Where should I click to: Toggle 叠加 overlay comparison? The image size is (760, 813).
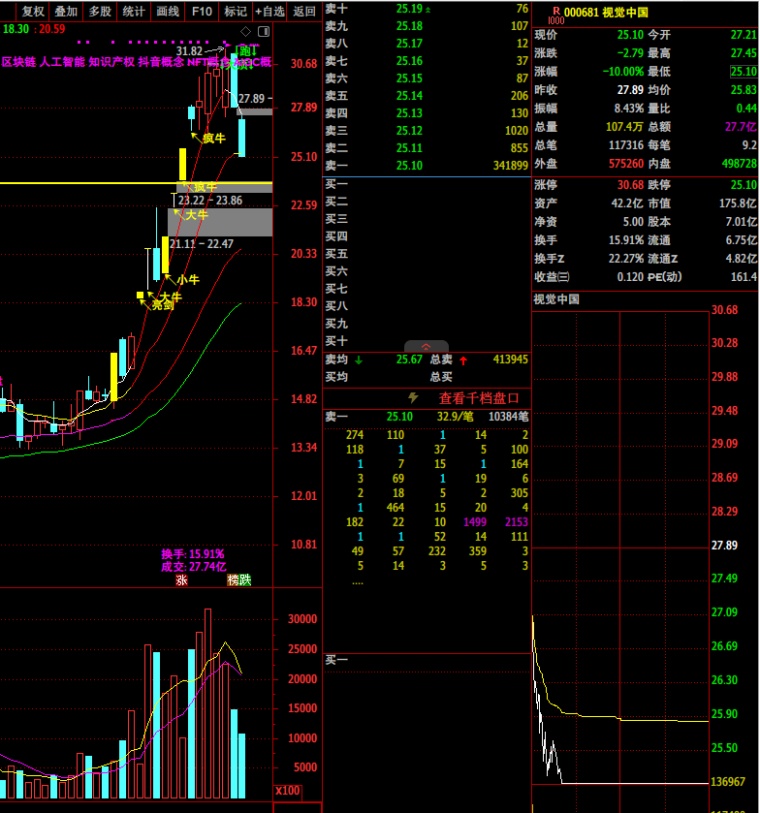point(66,12)
